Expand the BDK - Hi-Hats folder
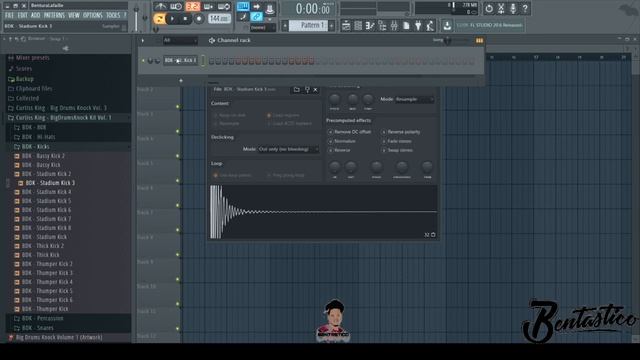 [x=38, y=137]
